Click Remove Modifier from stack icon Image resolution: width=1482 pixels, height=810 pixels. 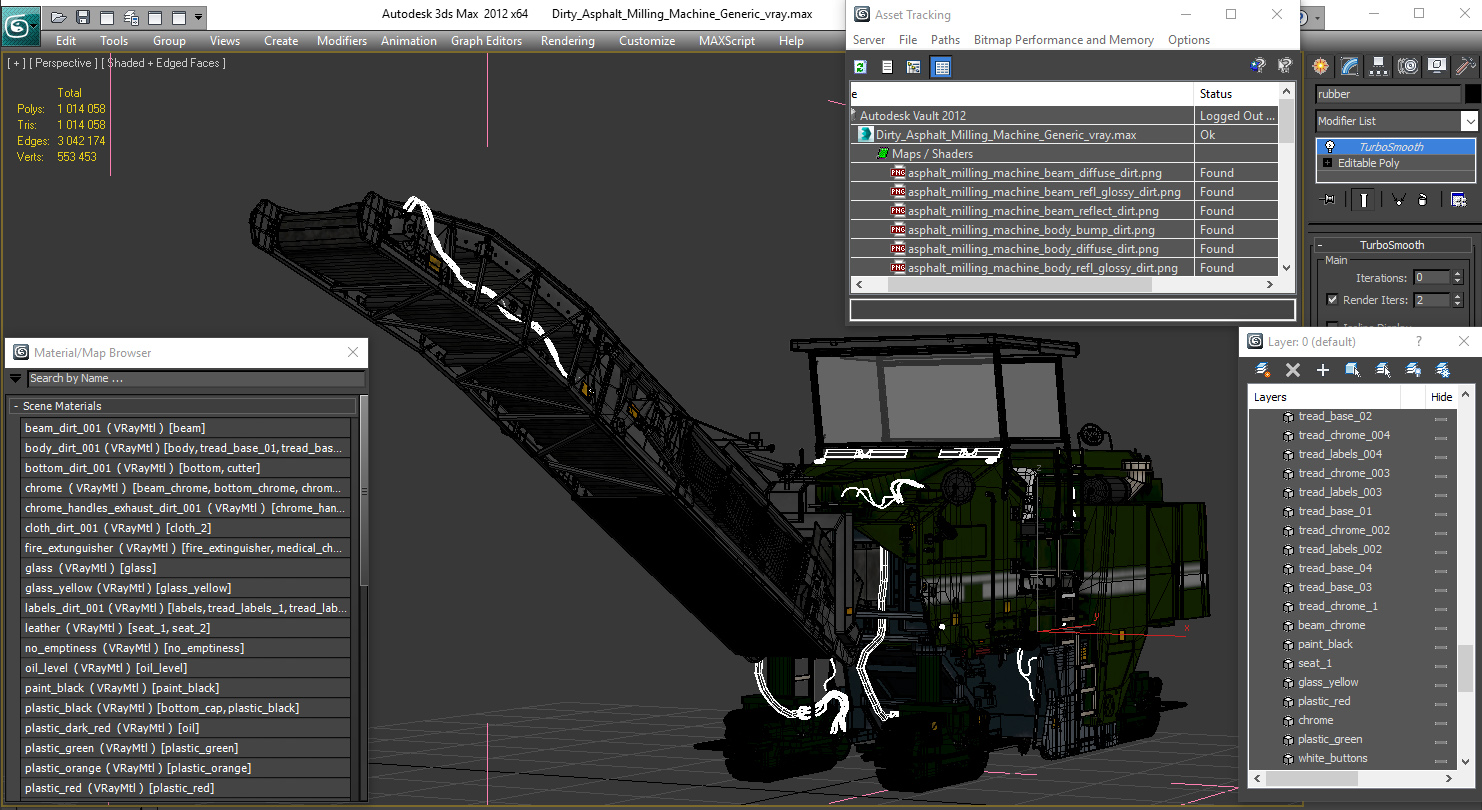coord(1422,200)
